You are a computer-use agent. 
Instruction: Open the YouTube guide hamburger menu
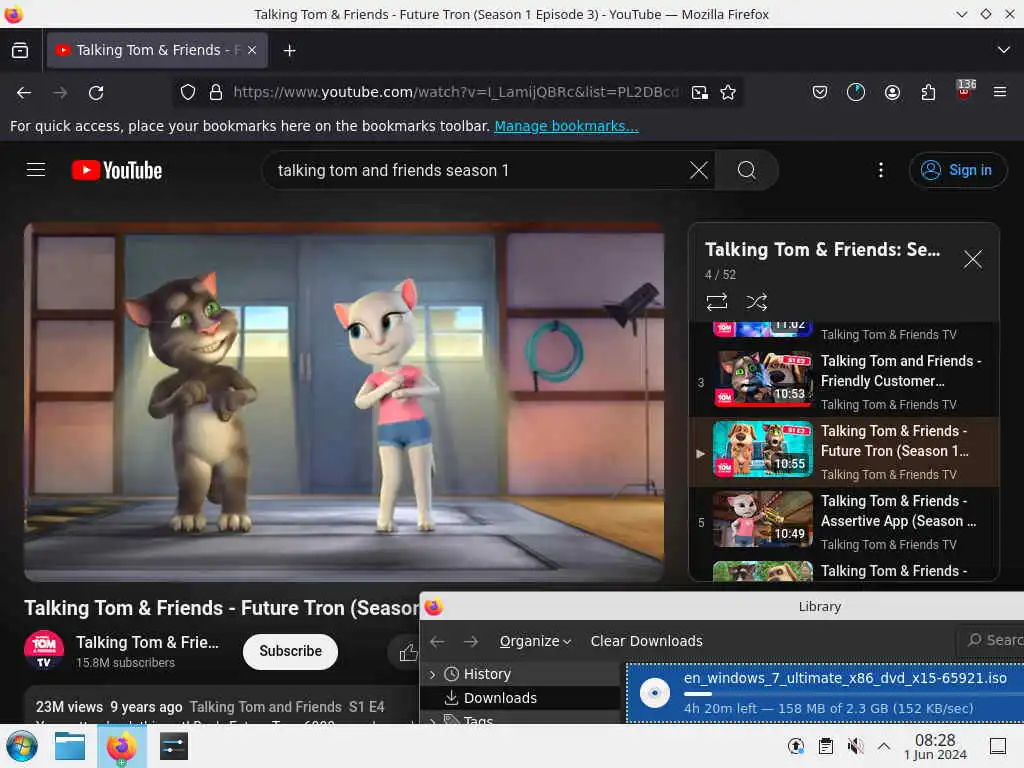pyautogui.click(x=36, y=170)
